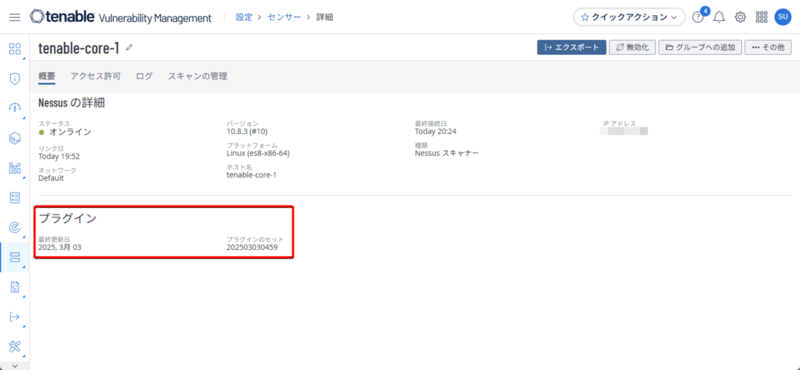This screenshot has width=800, height=370.
Task: Open the その他 more-actions menu
Action: [768, 47]
